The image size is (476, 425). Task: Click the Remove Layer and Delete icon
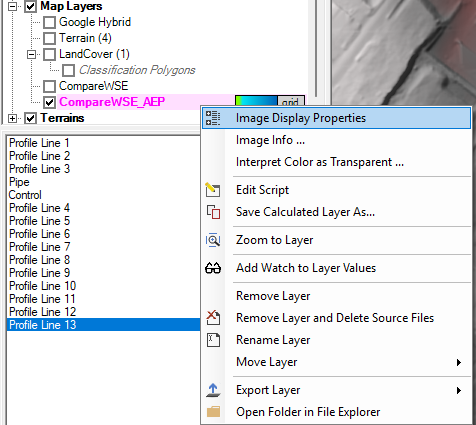coord(213,318)
